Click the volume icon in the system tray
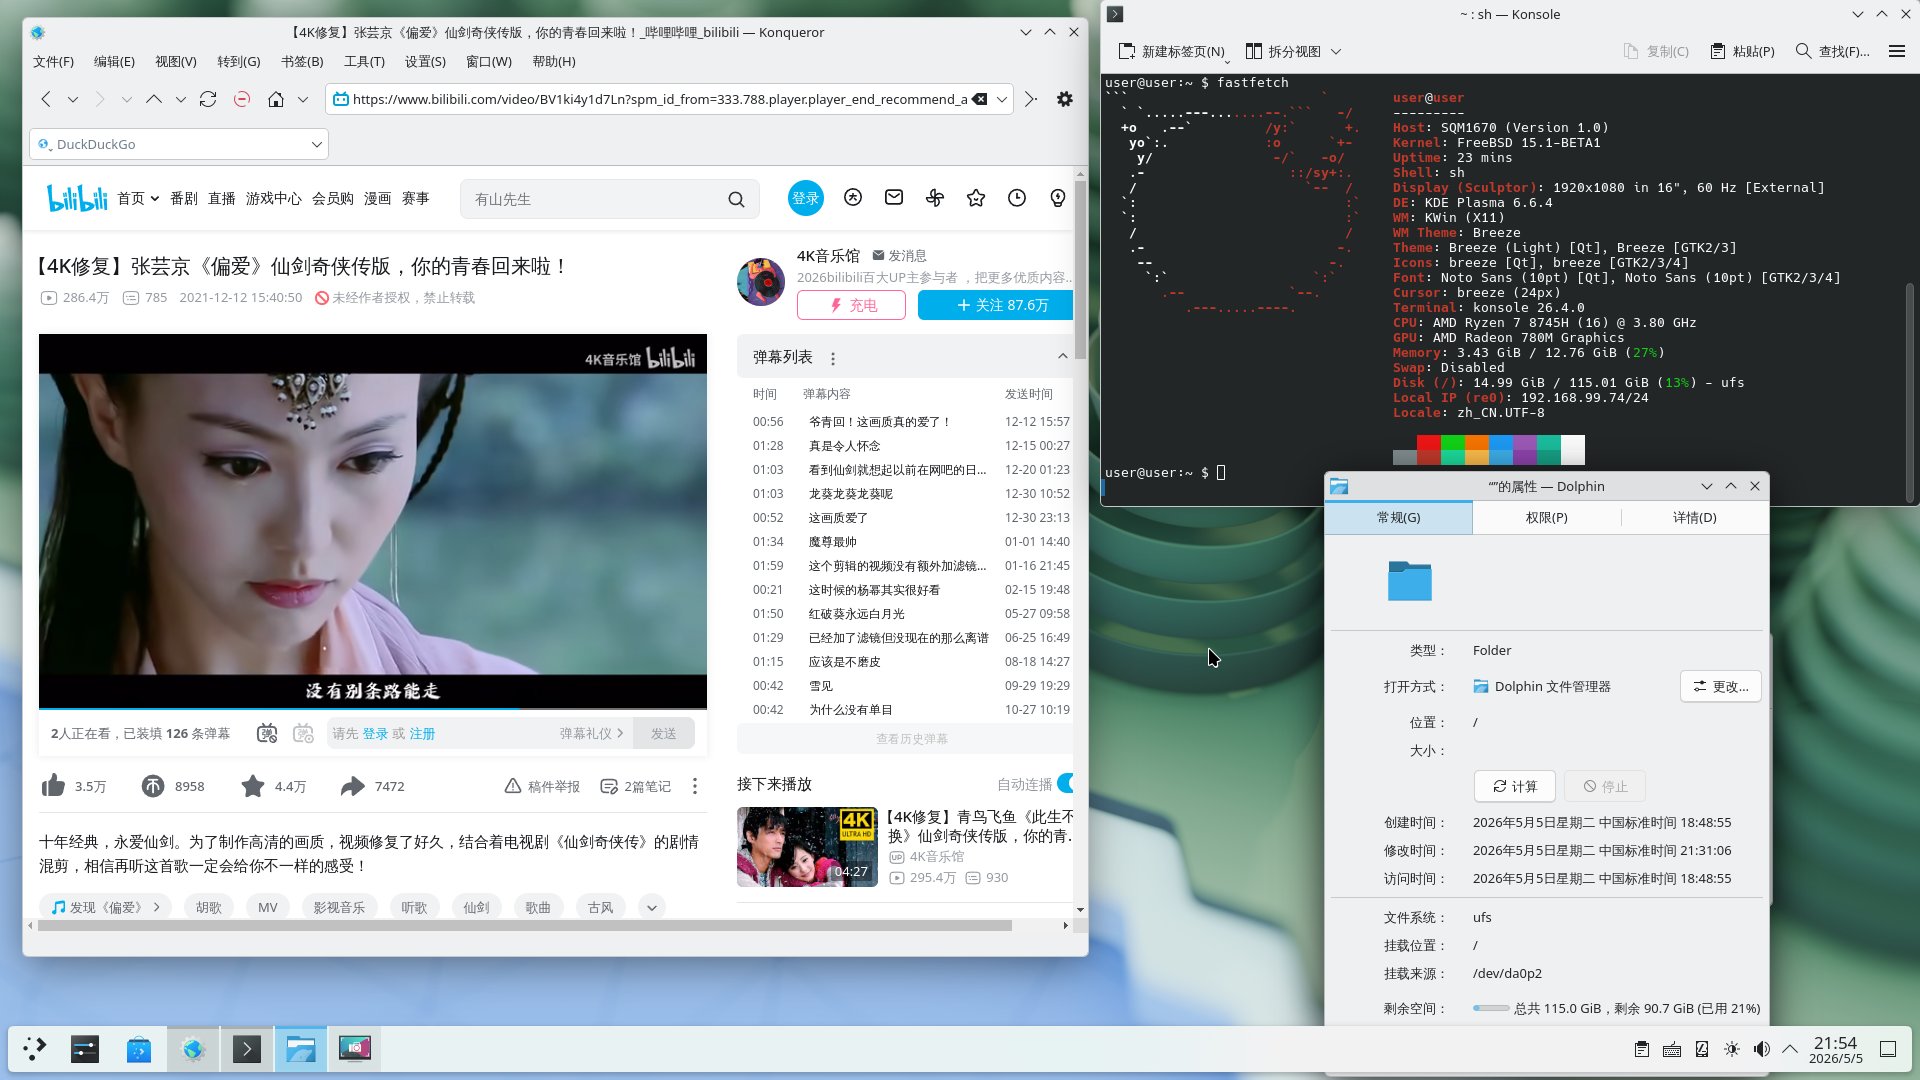The height and width of the screenshot is (1080, 1920). tap(1762, 1049)
